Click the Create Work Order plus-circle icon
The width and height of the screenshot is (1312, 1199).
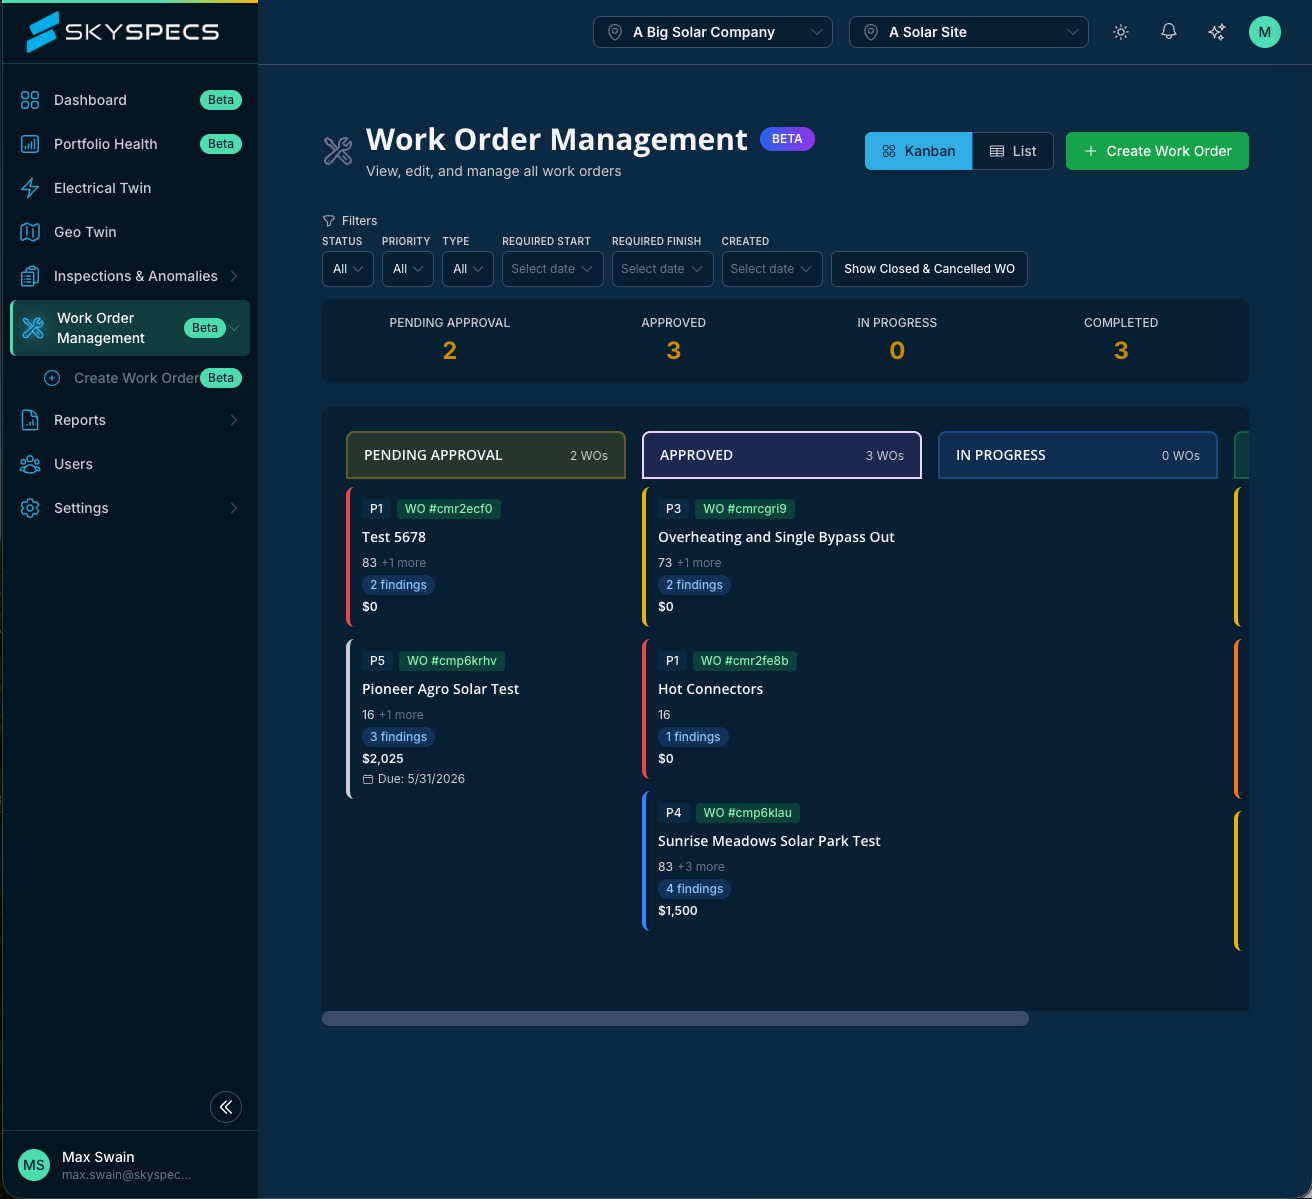pyautogui.click(x=52, y=378)
